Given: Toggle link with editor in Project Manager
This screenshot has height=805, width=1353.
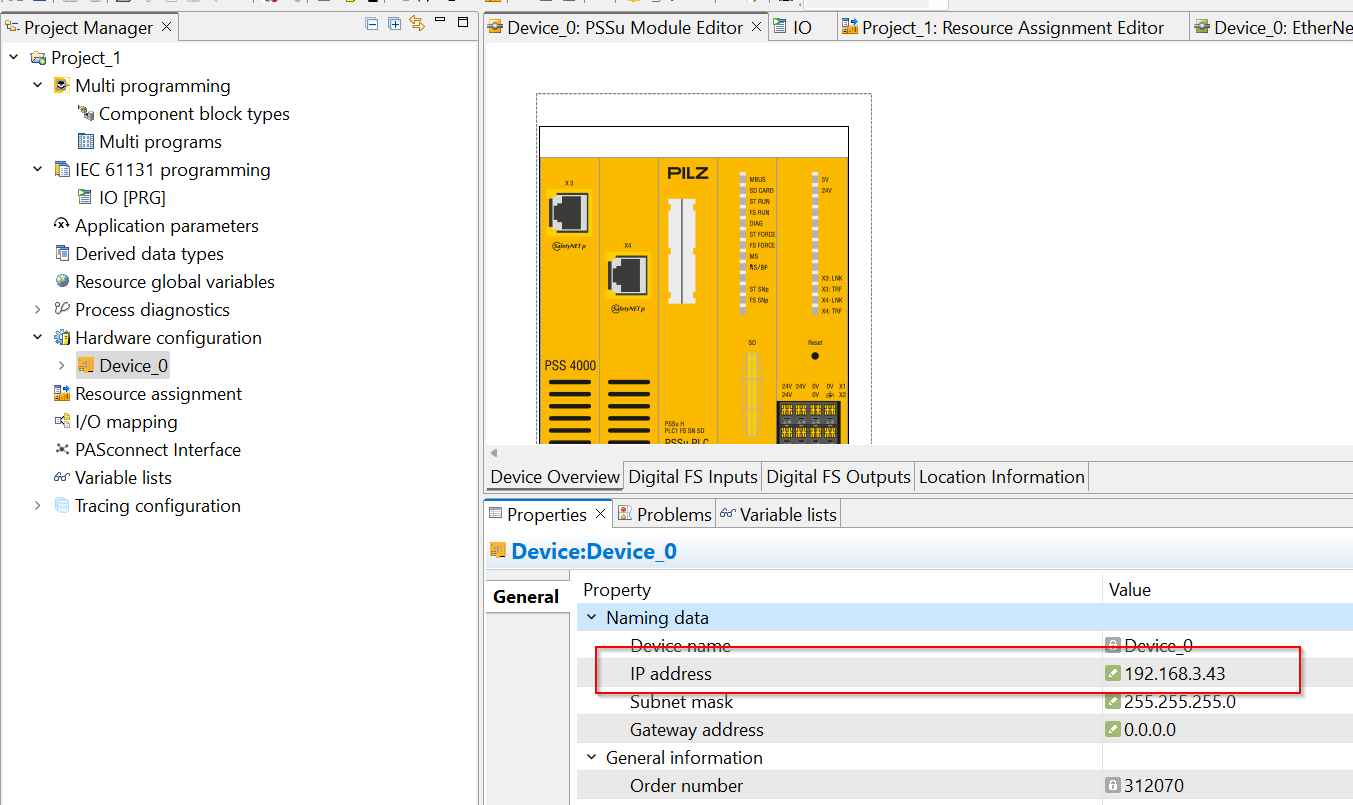Looking at the screenshot, I should coord(417,23).
